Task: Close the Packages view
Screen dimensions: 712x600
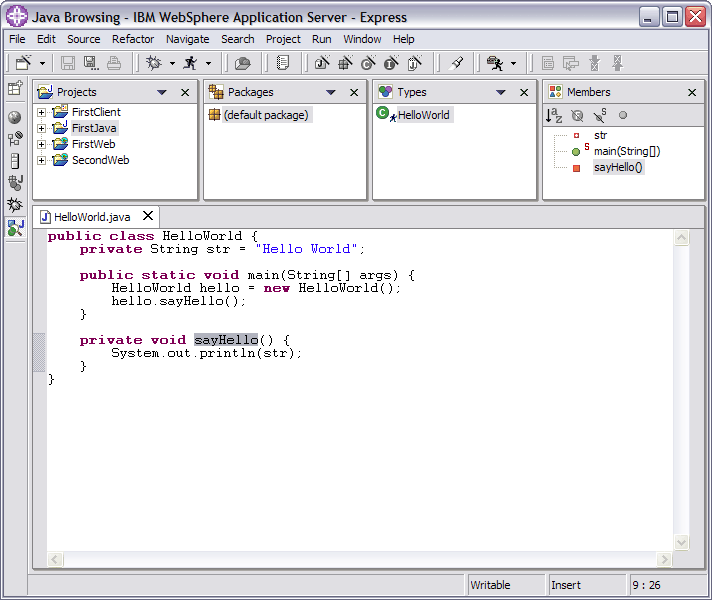Action: [354, 93]
